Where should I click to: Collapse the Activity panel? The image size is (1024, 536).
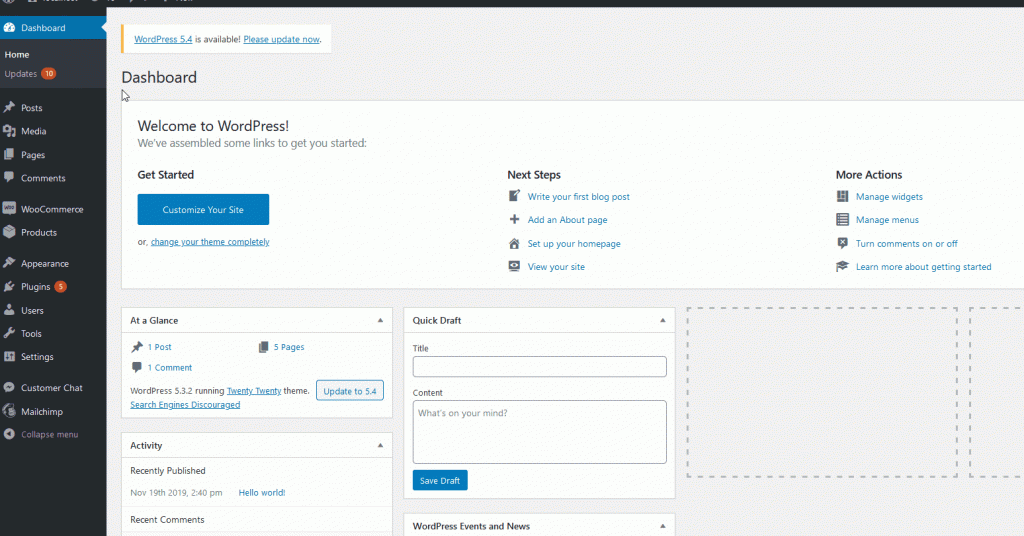380,445
